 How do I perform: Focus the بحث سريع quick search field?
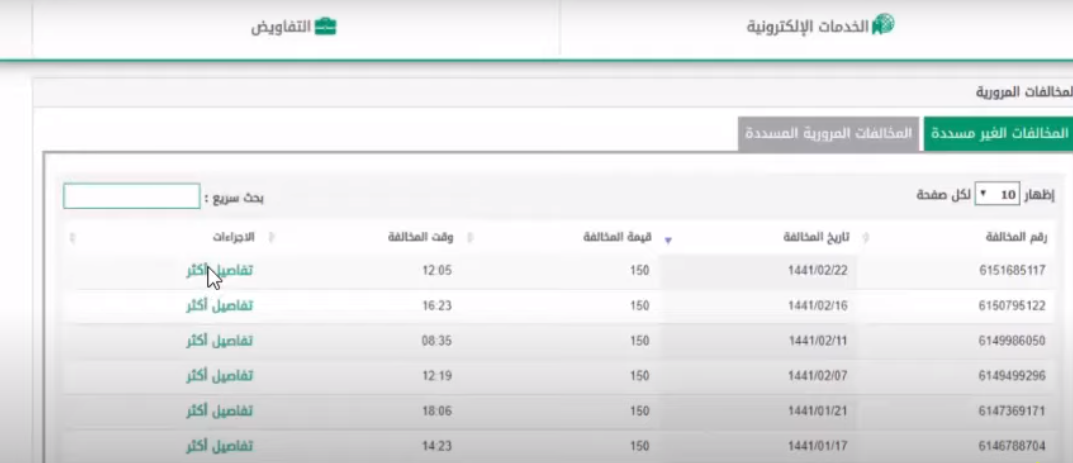pyautogui.click(x=131, y=196)
